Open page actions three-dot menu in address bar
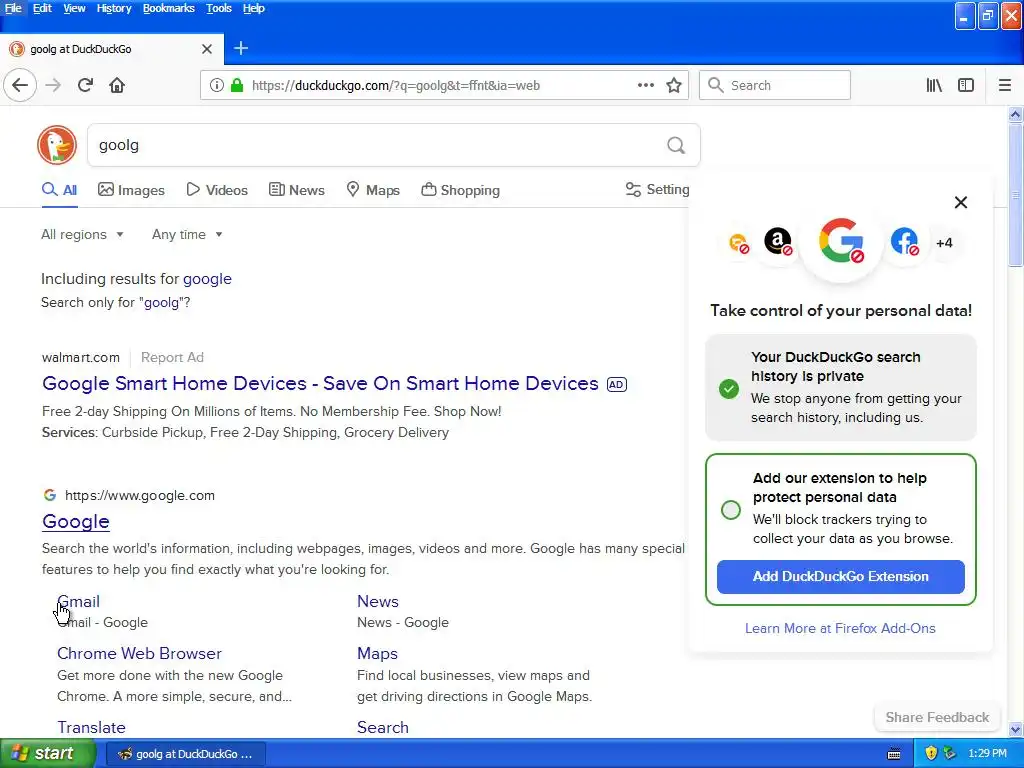The image size is (1024, 768). (x=646, y=86)
